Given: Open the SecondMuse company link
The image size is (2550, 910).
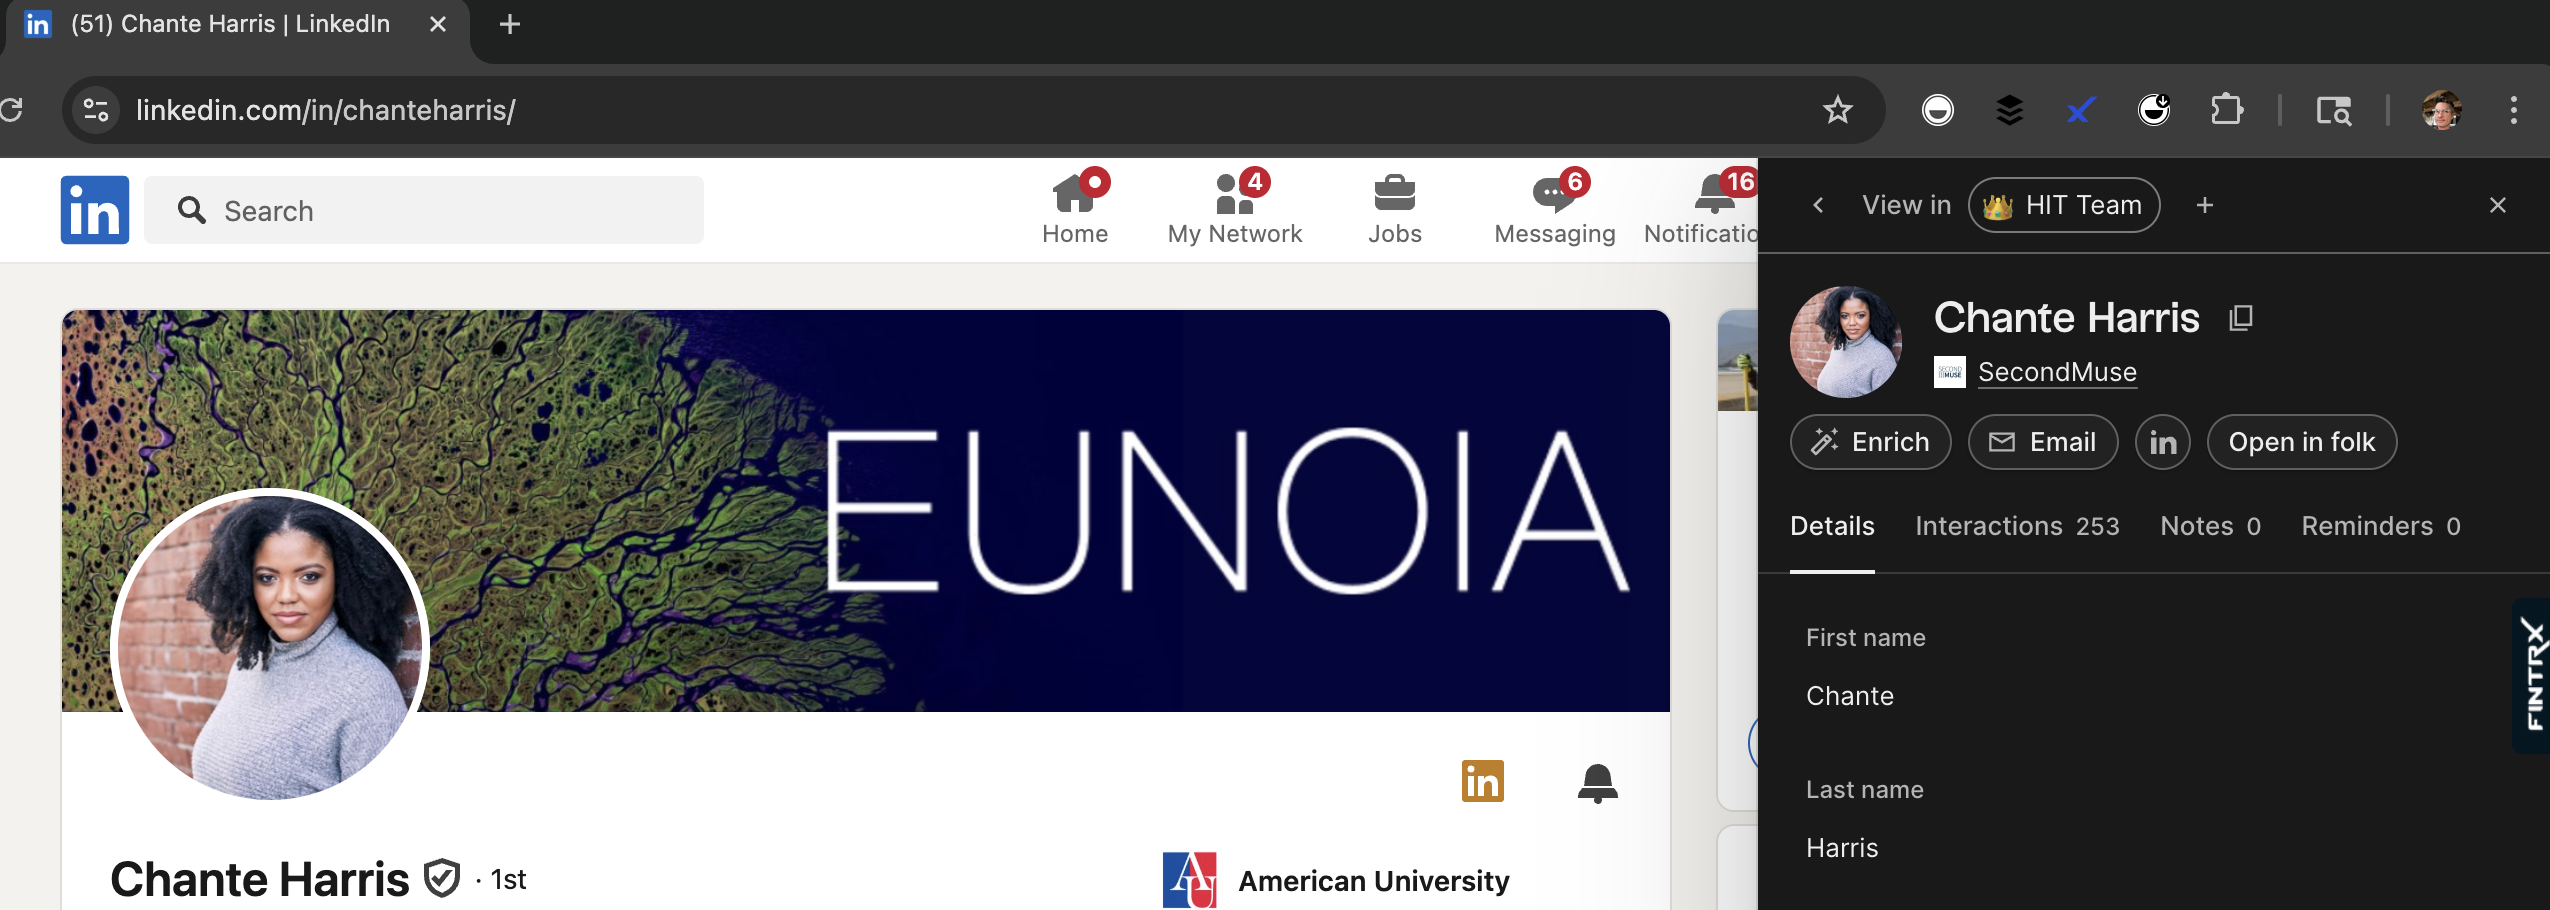Looking at the screenshot, I should 2056,372.
